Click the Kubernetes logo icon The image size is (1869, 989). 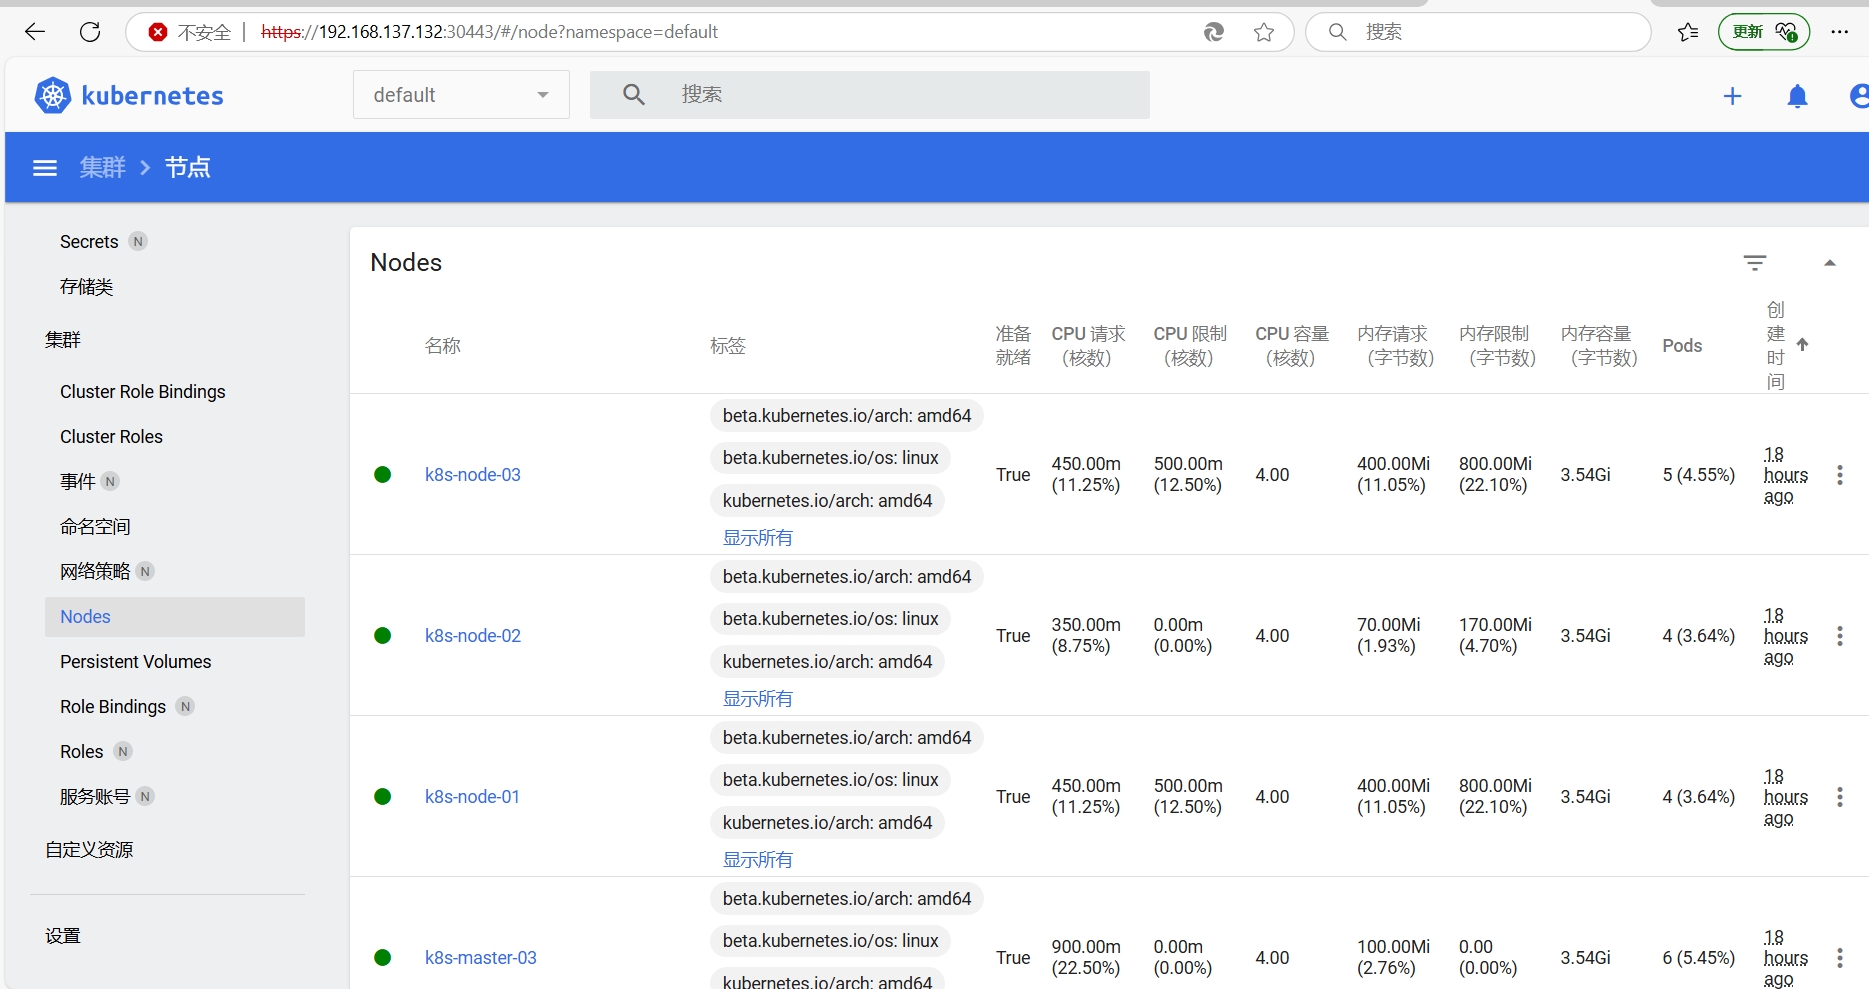(x=52, y=95)
